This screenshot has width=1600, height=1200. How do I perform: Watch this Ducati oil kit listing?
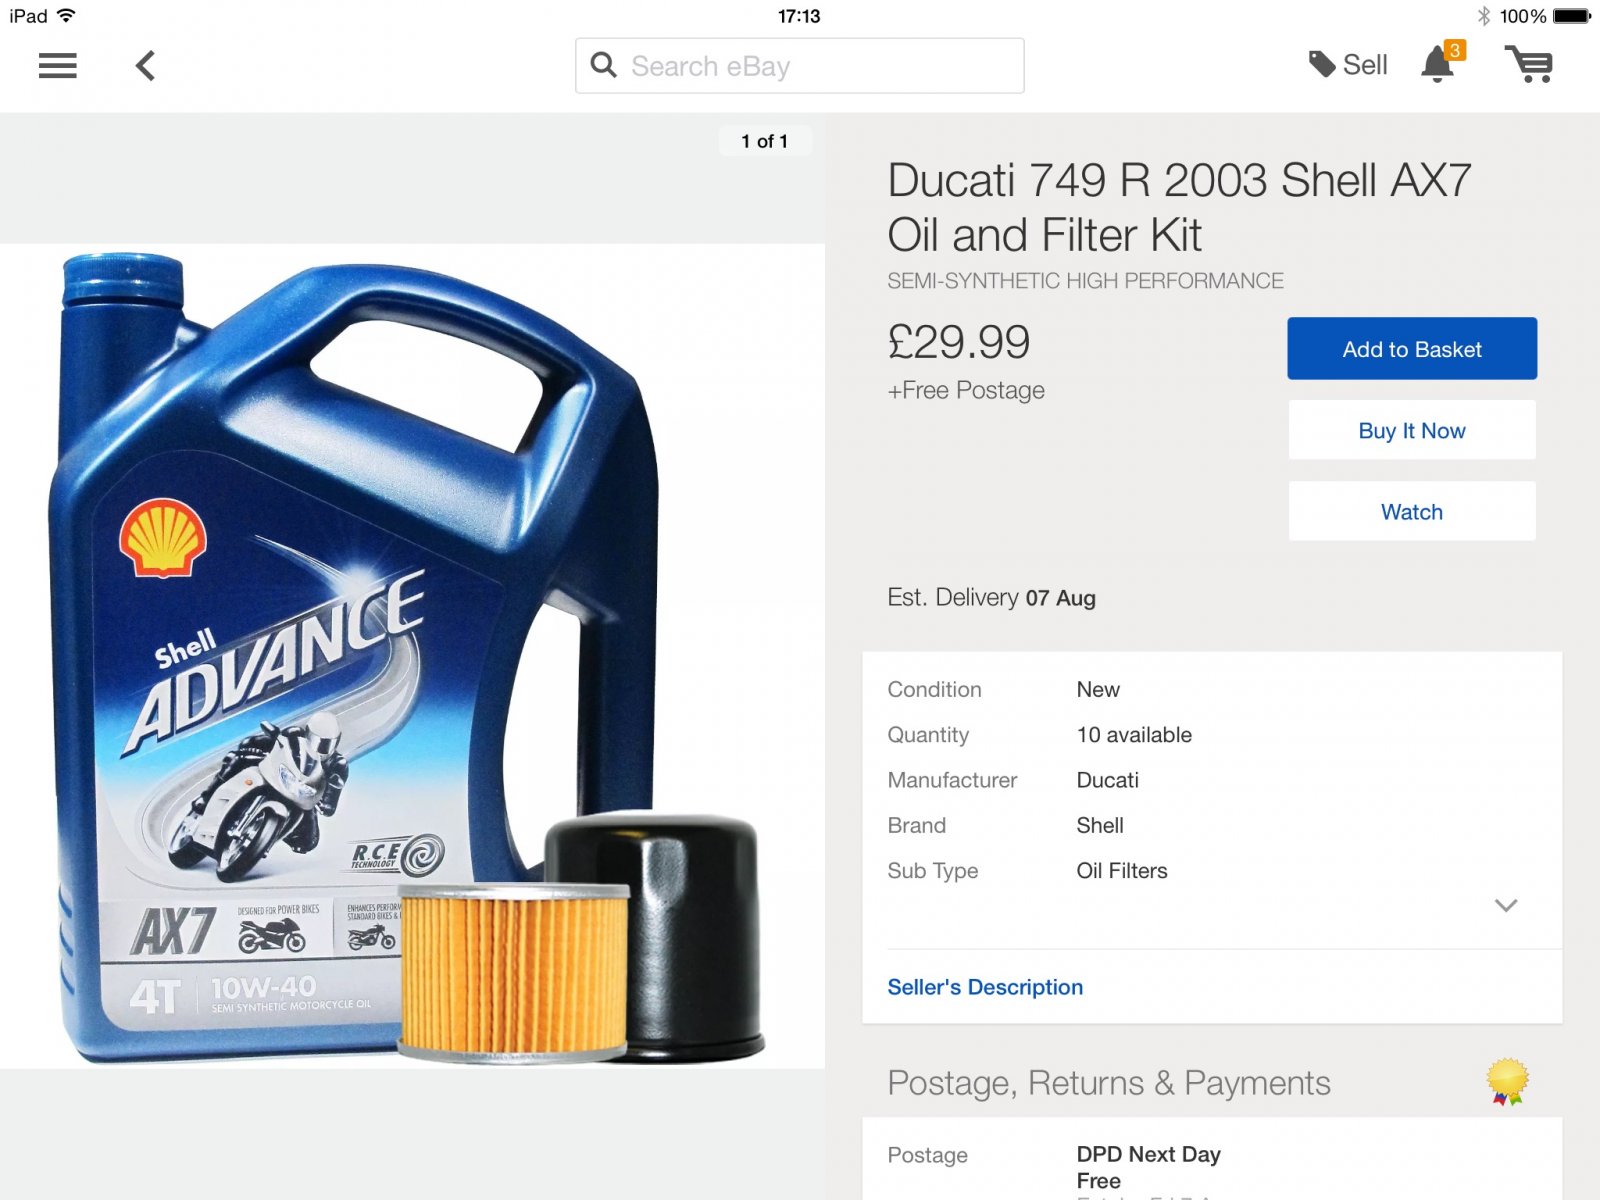point(1412,511)
